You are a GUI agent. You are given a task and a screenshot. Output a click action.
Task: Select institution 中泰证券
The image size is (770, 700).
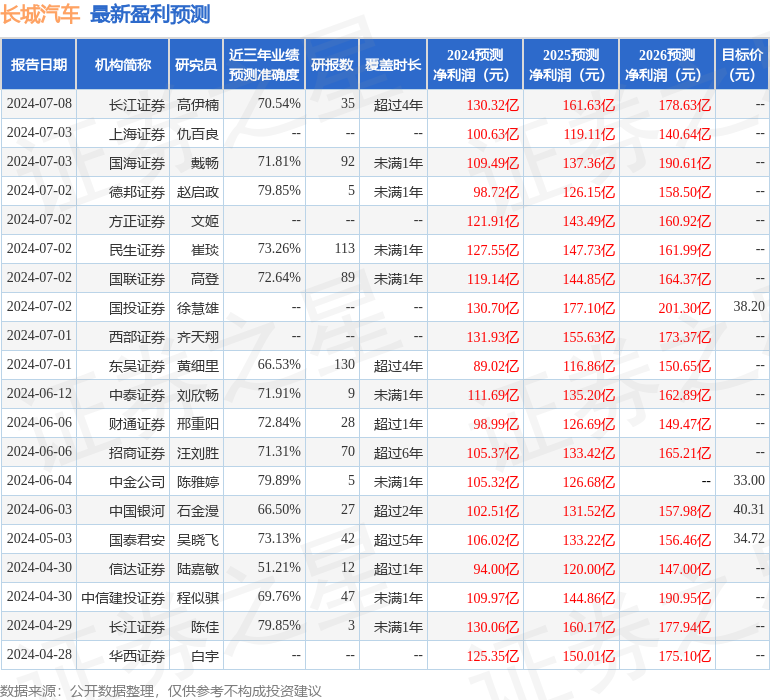(137, 394)
